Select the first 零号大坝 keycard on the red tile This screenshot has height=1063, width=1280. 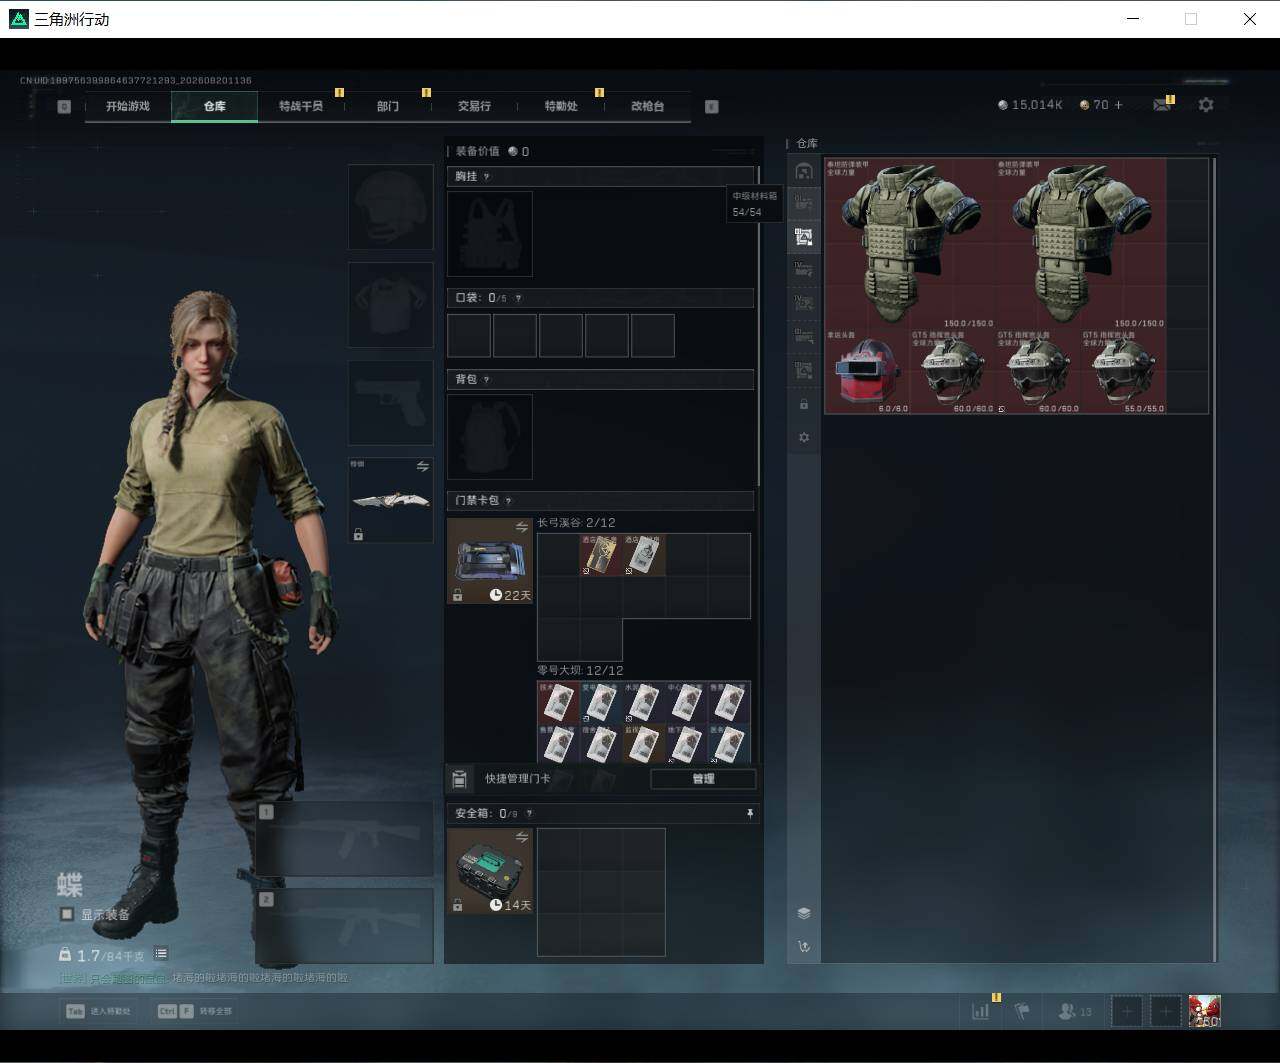(558, 702)
